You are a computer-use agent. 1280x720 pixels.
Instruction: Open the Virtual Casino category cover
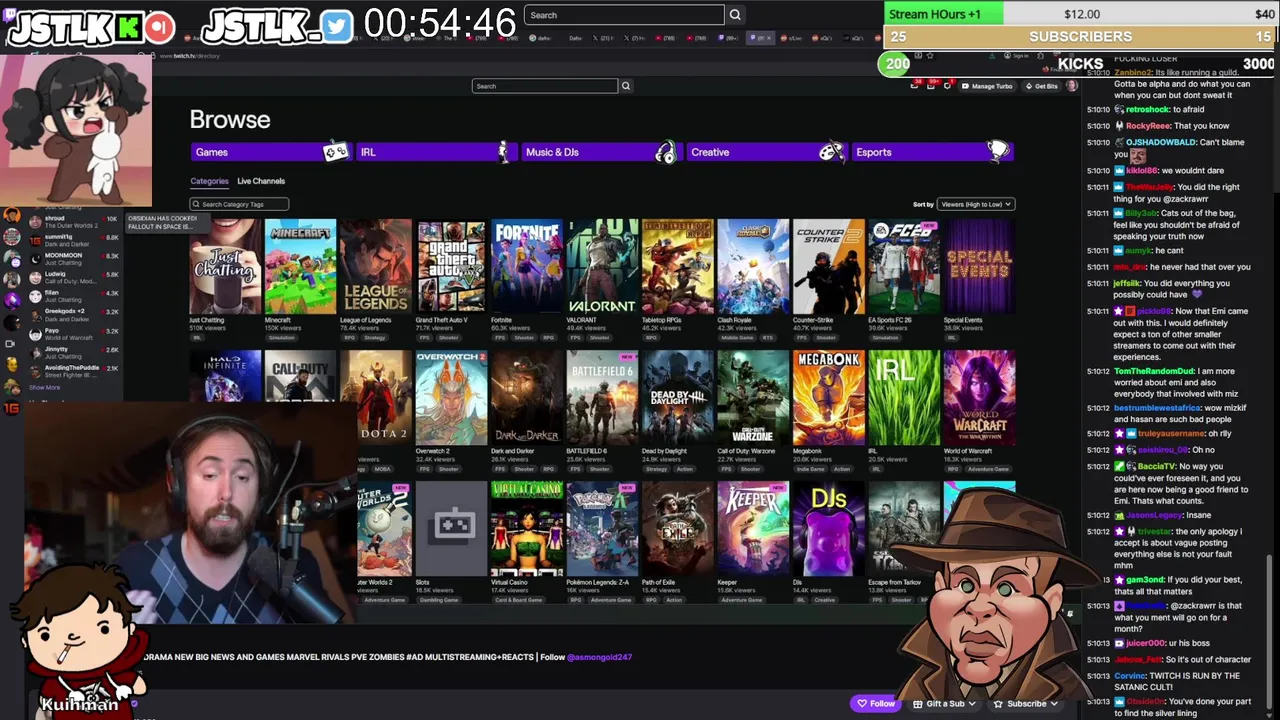(527, 529)
